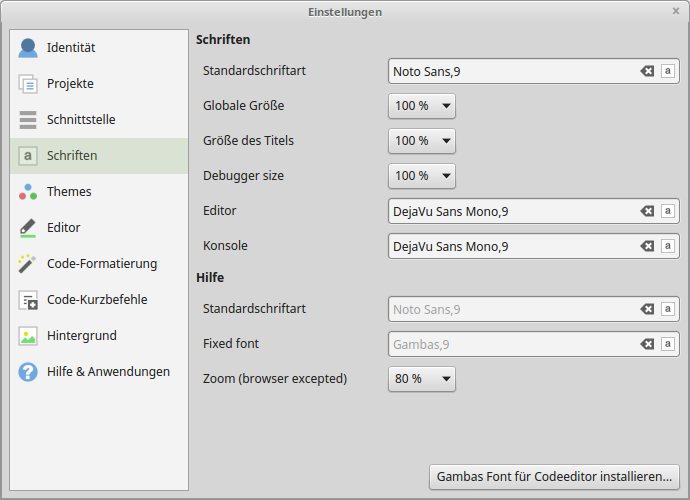Clear the Editor font field
690x500 pixels.
[x=647, y=211]
